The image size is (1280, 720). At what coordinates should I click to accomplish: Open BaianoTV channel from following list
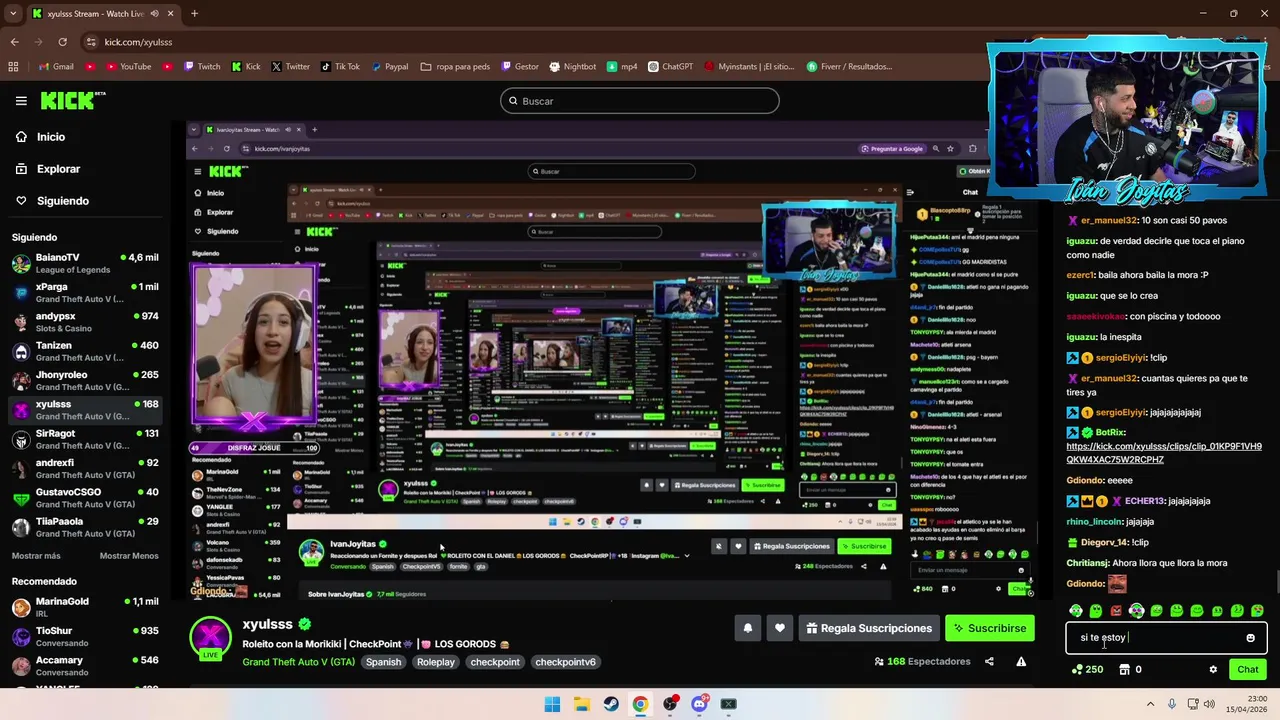(85, 264)
